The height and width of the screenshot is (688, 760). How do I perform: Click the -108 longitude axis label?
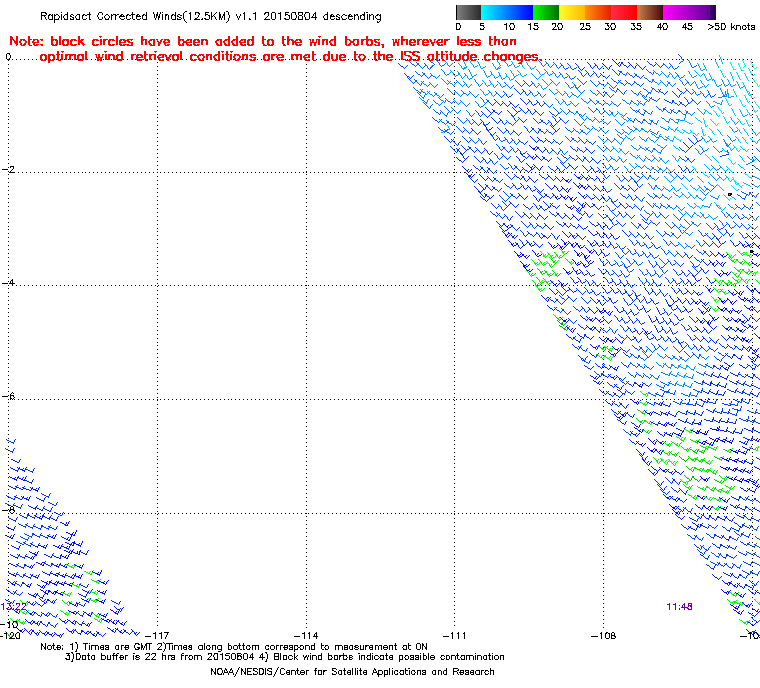tap(603, 635)
